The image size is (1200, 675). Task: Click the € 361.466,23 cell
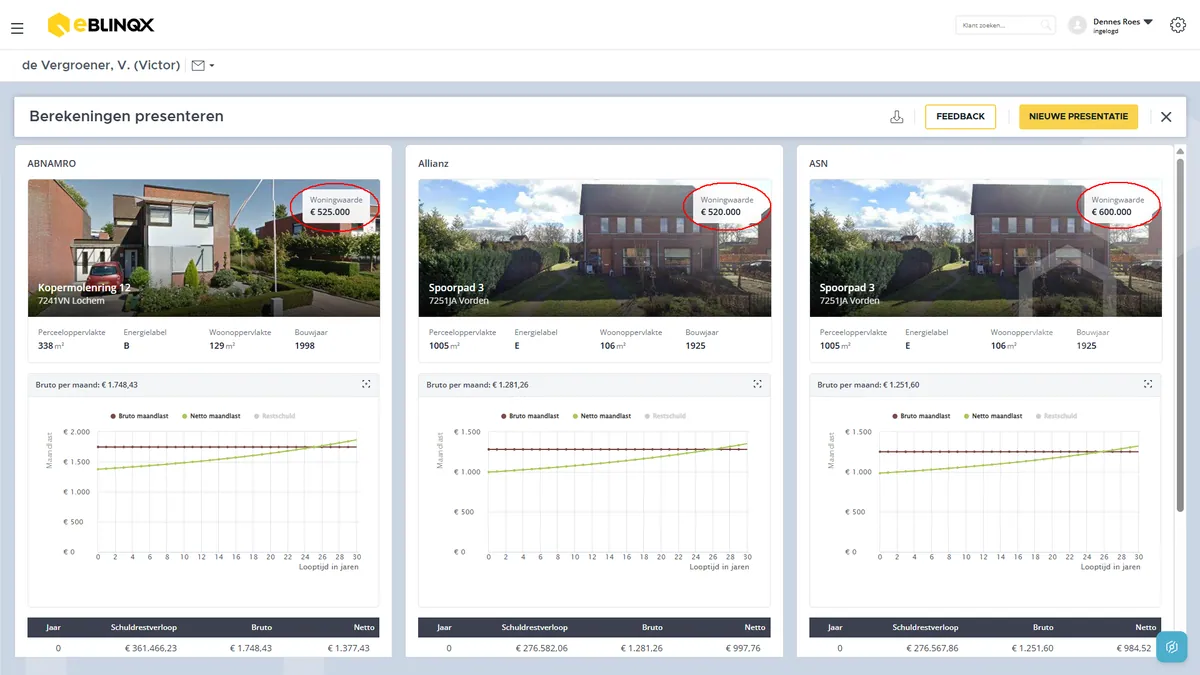[150, 648]
